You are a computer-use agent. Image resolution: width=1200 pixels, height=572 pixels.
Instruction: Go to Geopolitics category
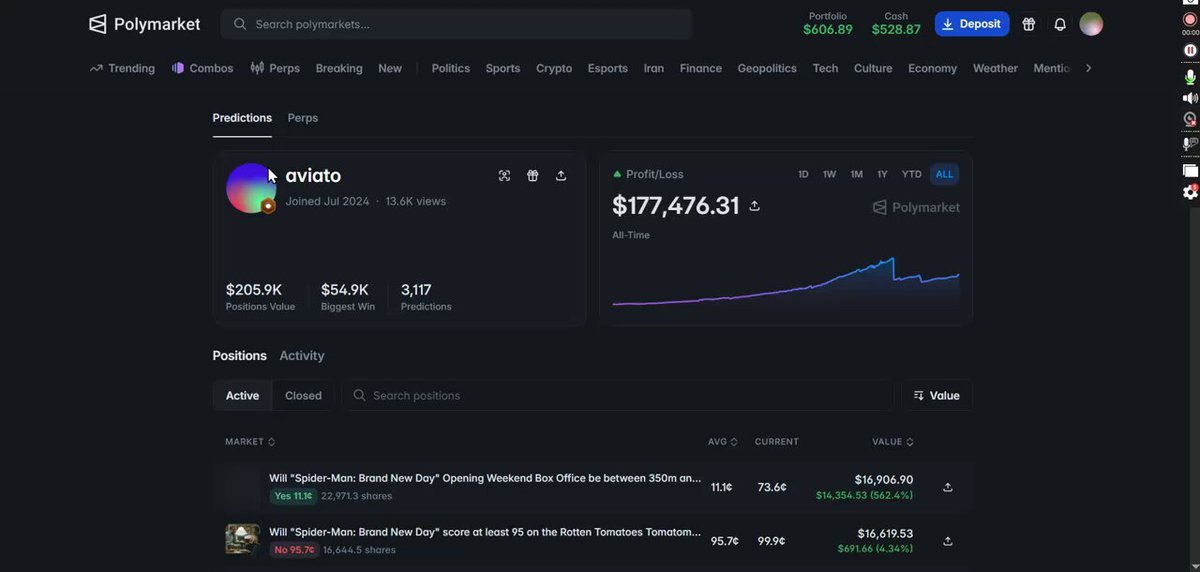click(767, 68)
